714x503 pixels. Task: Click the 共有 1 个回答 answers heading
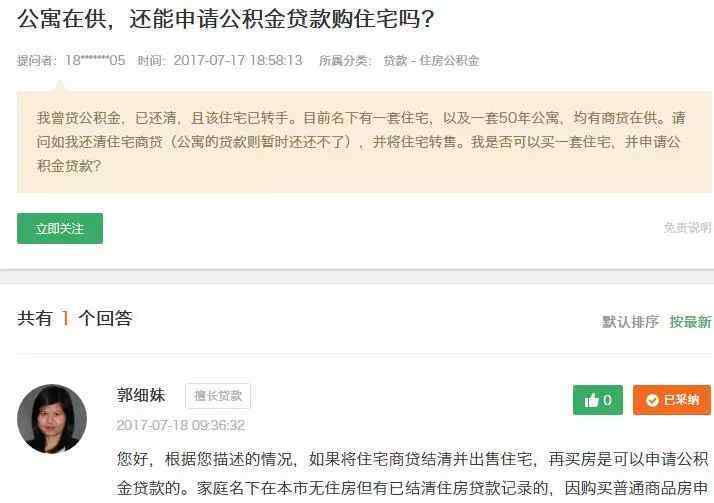click(75, 318)
